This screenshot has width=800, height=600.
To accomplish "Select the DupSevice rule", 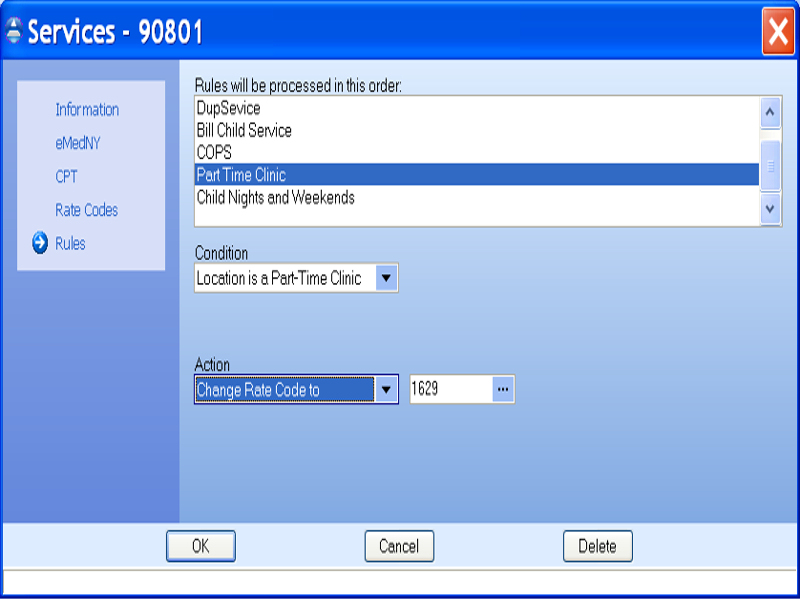I will click(477, 108).
